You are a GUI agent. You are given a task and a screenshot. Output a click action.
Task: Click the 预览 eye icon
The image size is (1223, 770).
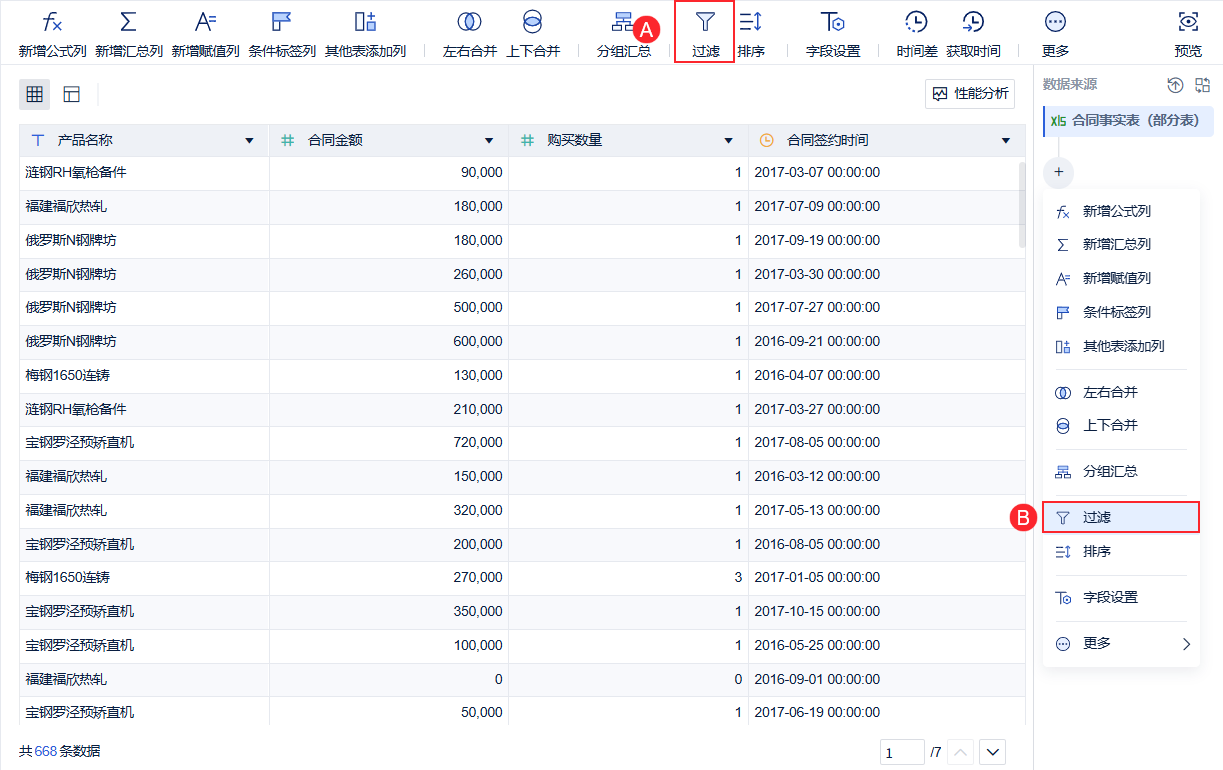point(1188,22)
